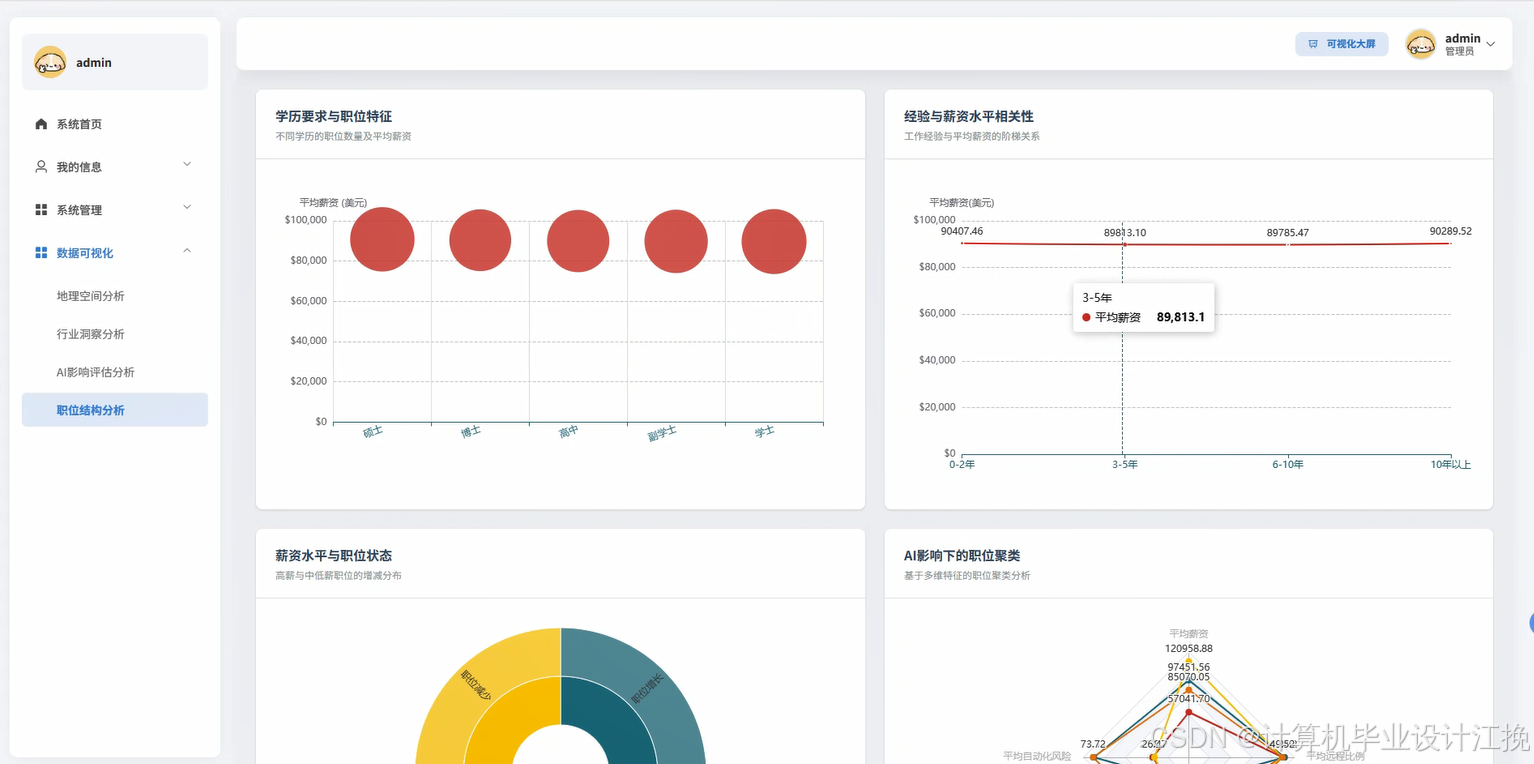The image size is (1534, 764).
Task: Click the 博士 bubble in the education chart
Action: tap(480, 240)
